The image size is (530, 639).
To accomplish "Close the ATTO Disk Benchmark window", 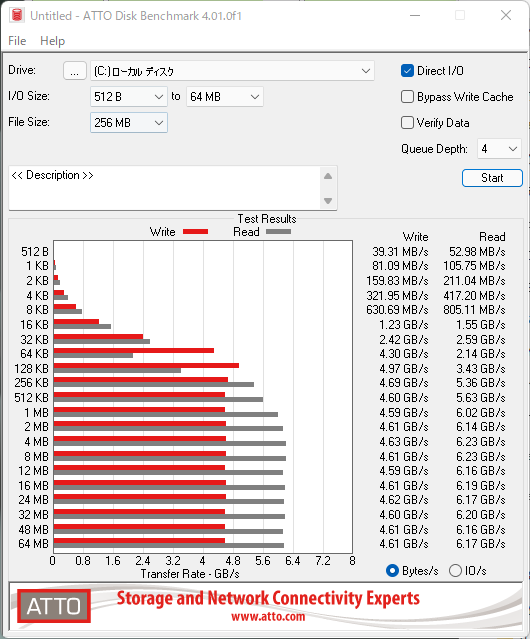I will click(506, 15).
